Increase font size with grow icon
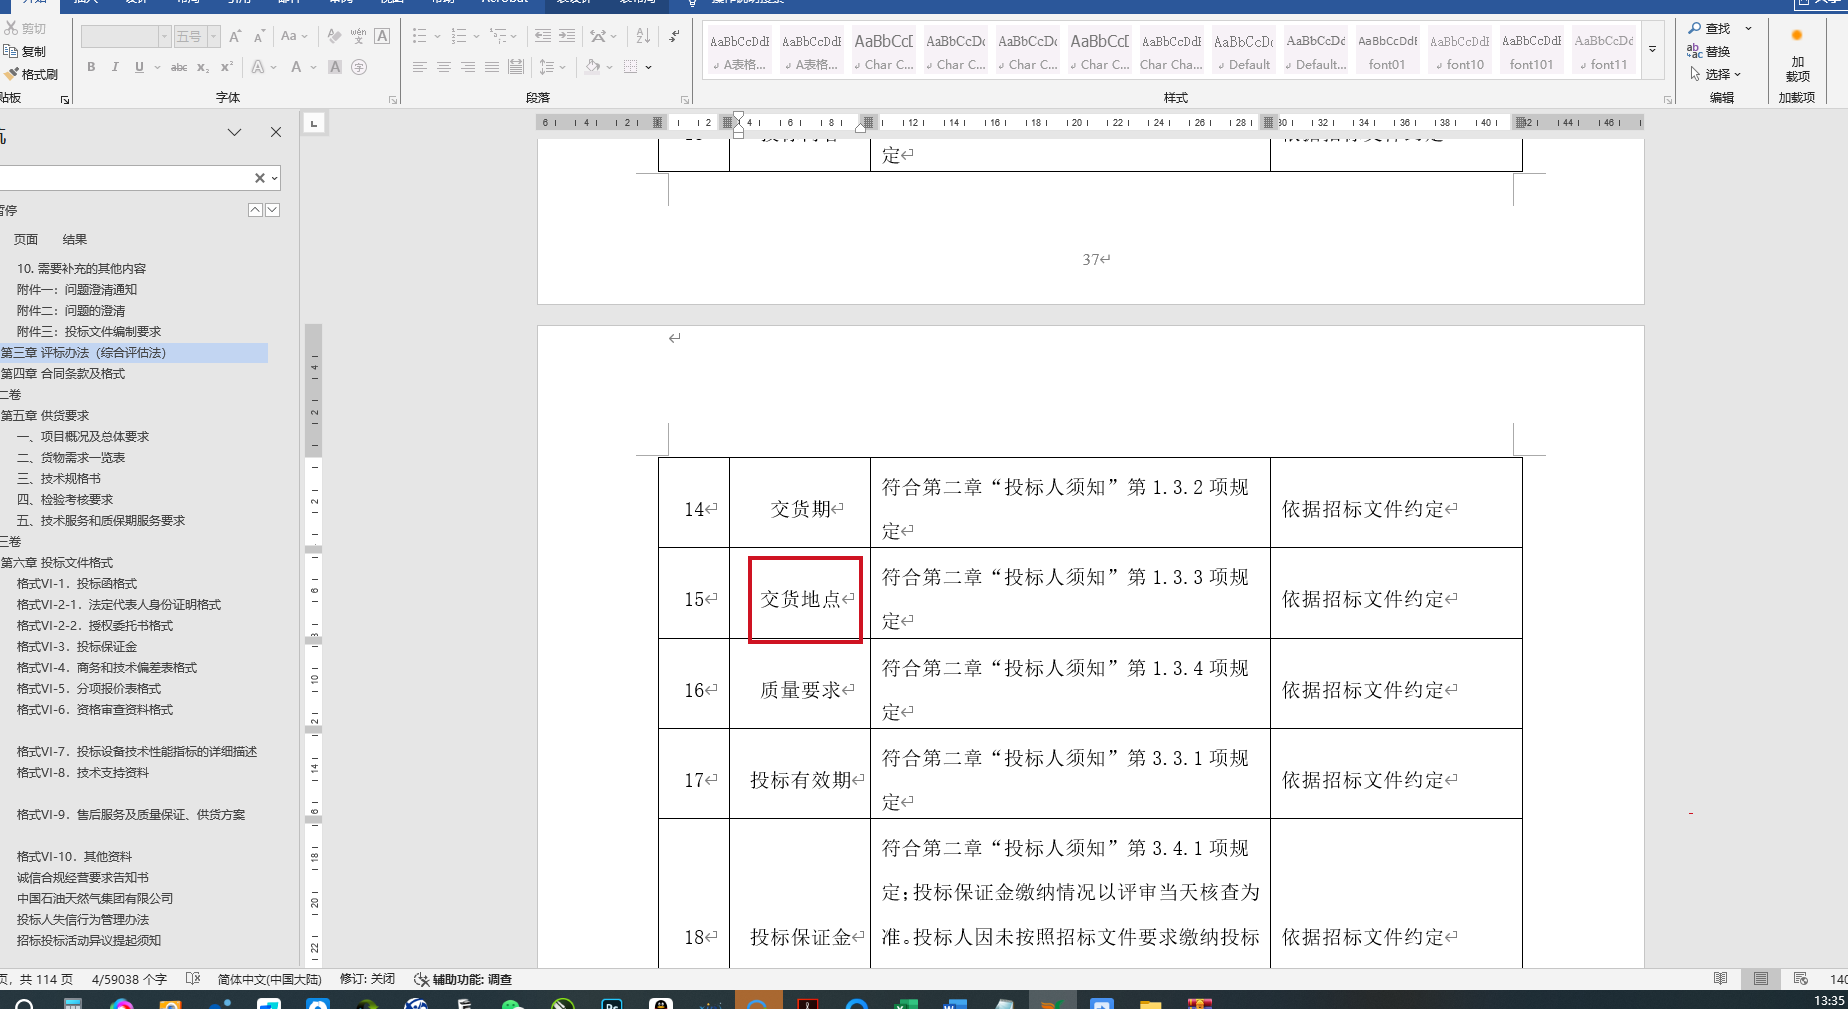The width and height of the screenshot is (1848, 1009). point(235,36)
